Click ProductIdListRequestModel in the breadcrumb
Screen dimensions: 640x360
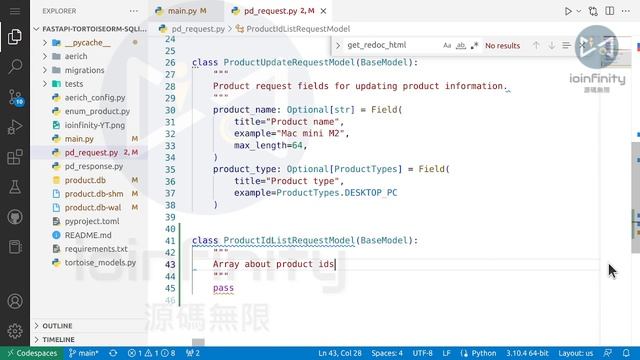(298, 29)
